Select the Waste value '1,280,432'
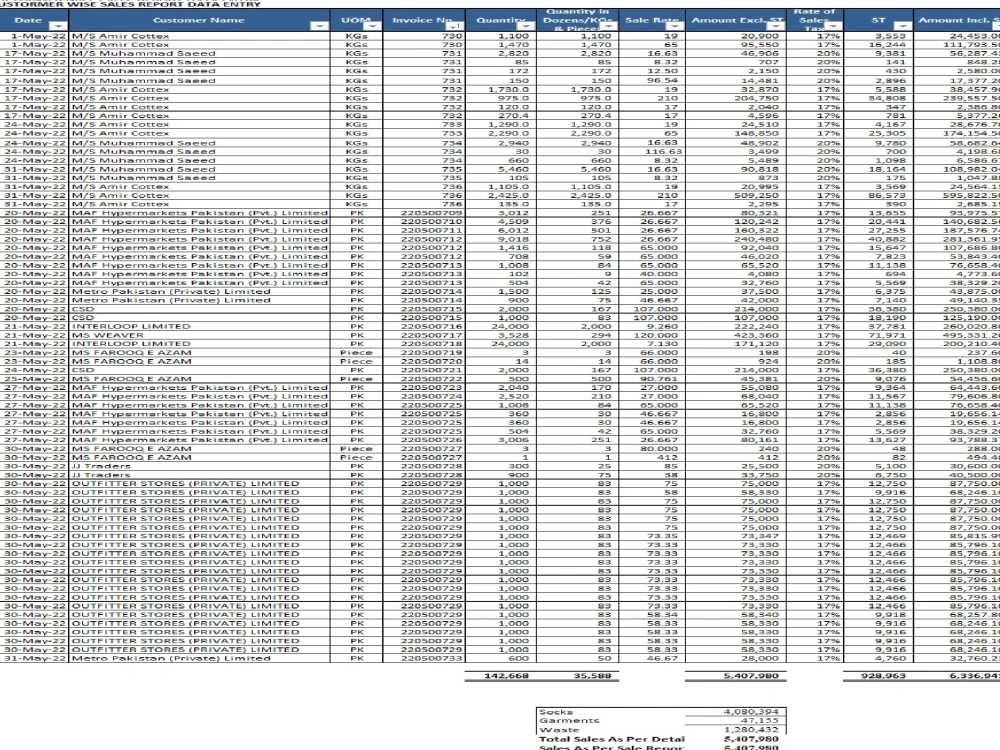Image resolution: width=1000 pixels, height=750 pixels. coord(751,730)
